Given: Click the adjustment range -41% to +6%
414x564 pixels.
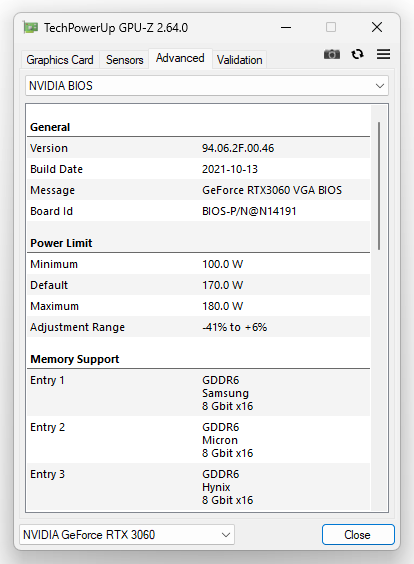Looking at the screenshot, I should tap(235, 327).
